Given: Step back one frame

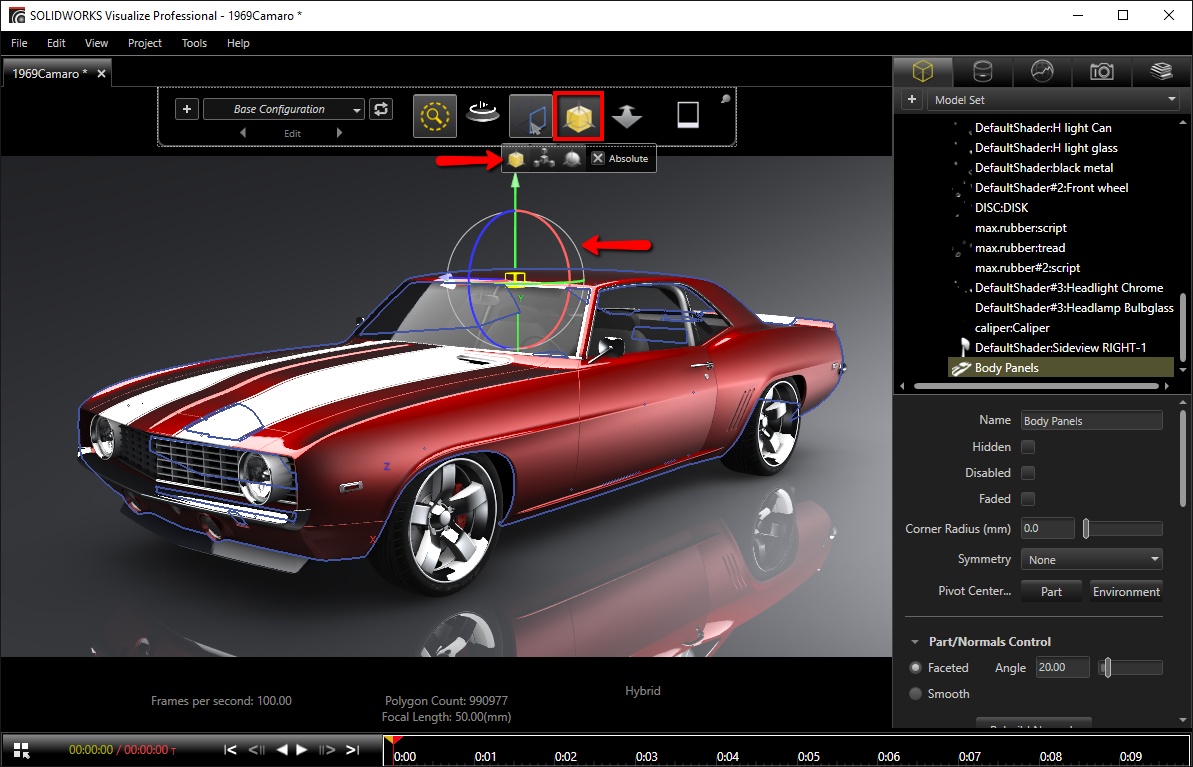Looking at the screenshot, I should 257,749.
